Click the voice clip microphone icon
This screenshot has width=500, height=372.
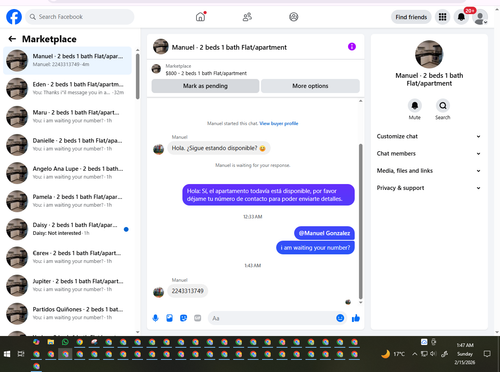click(155, 318)
